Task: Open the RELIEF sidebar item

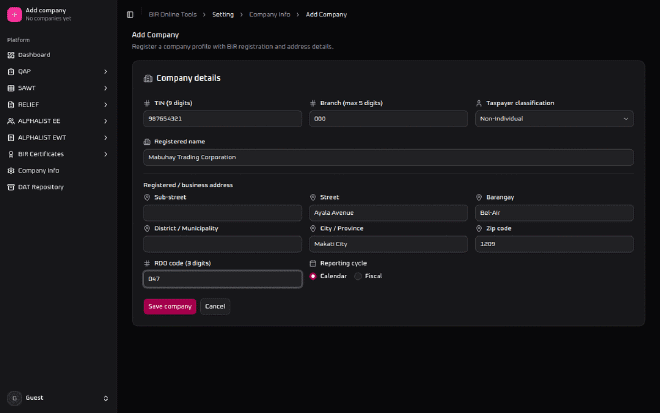Action: pos(59,104)
